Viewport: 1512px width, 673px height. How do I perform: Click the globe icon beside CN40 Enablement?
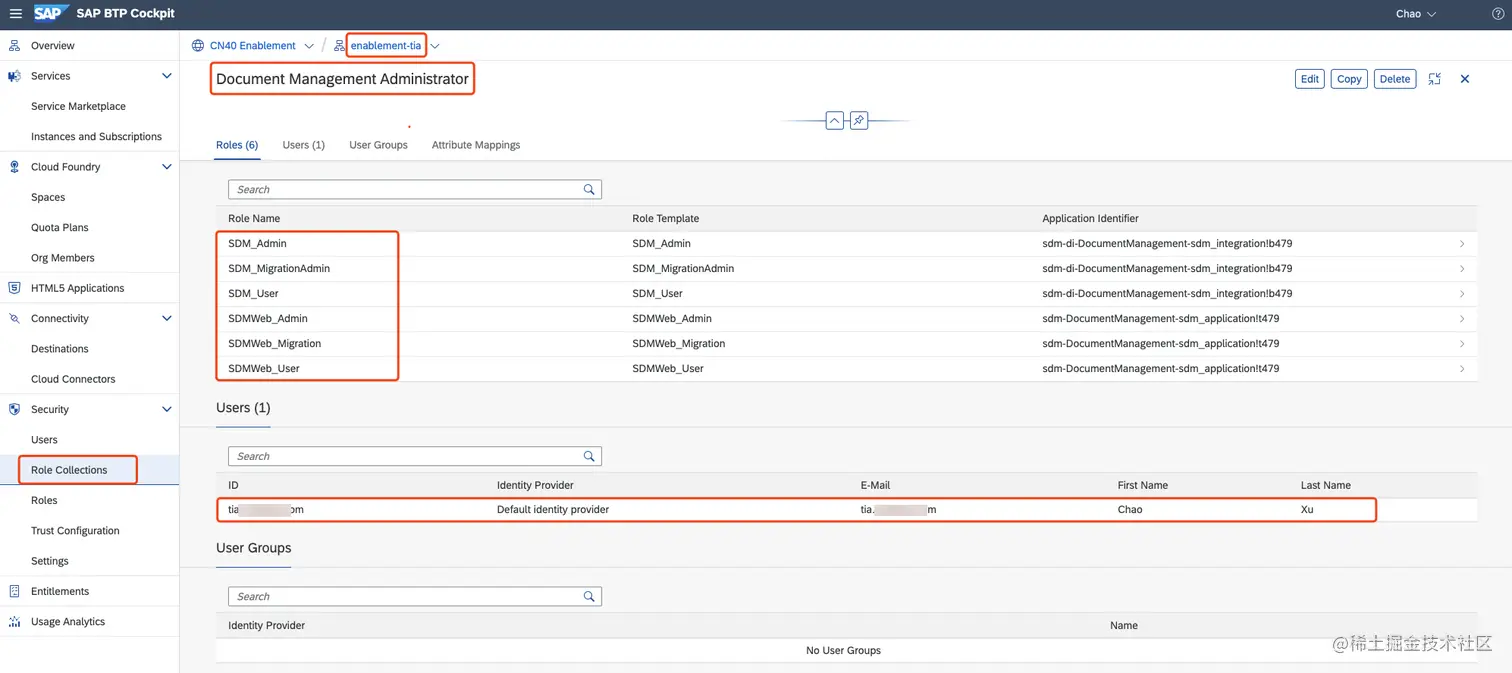point(198,46)
